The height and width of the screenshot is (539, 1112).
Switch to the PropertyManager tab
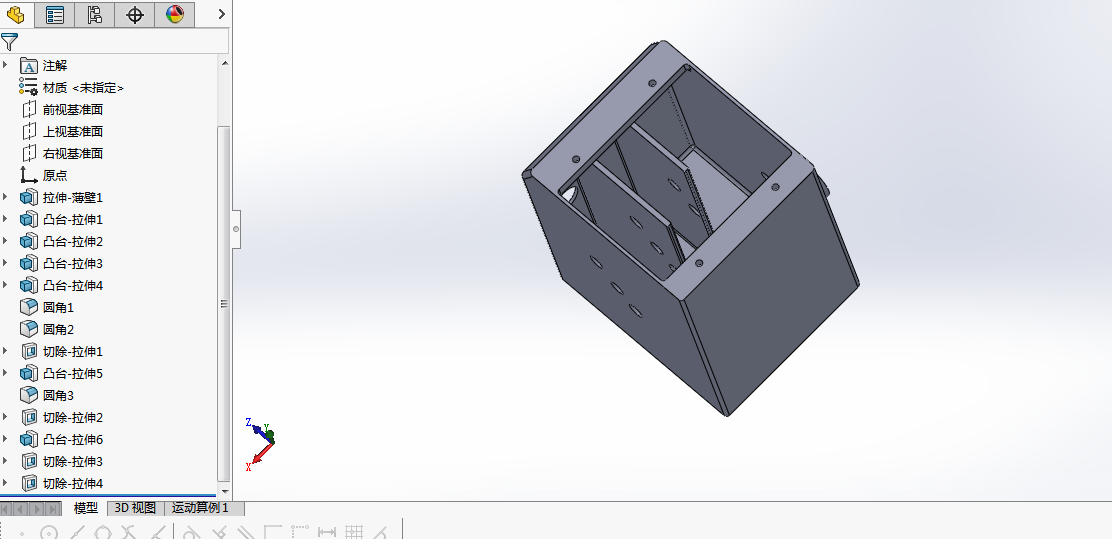(x=55, y=14)
